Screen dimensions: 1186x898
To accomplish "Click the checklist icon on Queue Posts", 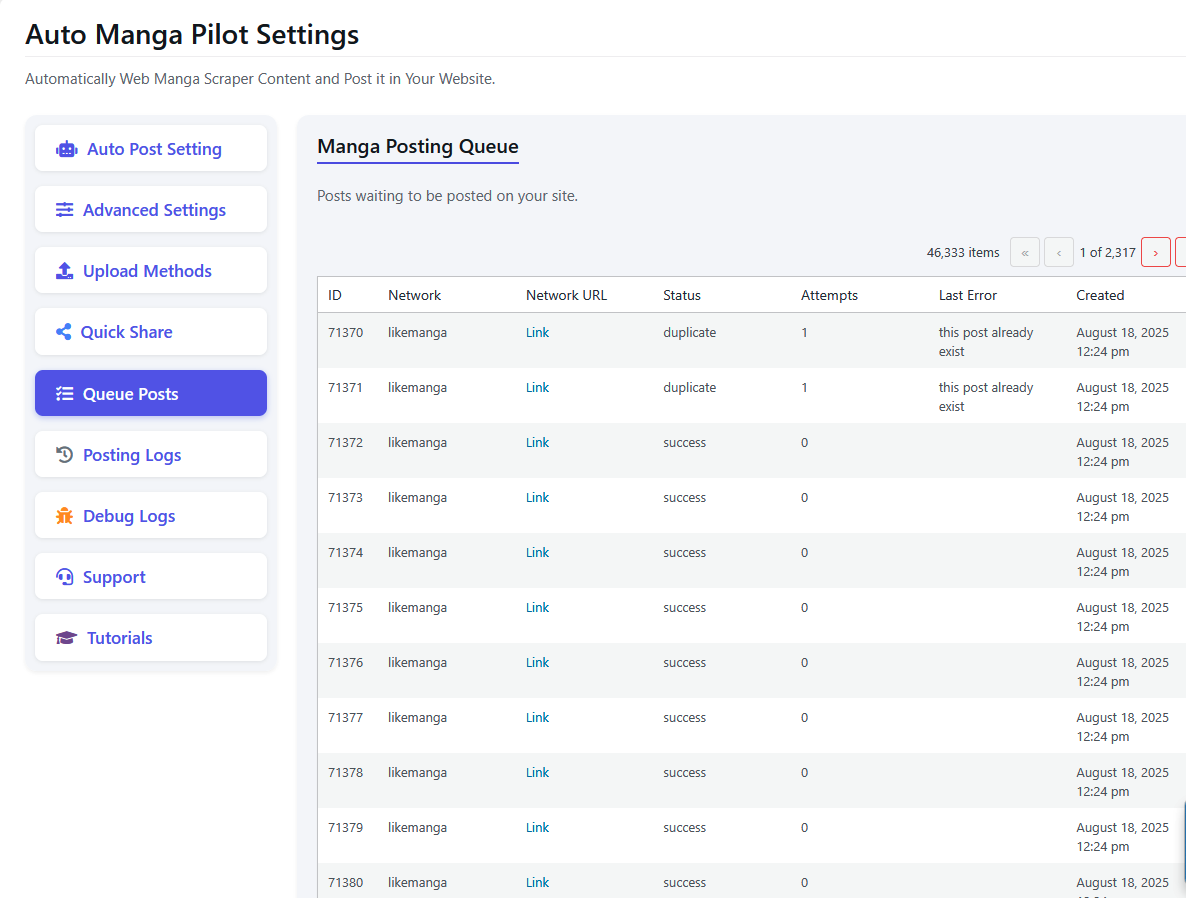I will [x=65, y=394].
